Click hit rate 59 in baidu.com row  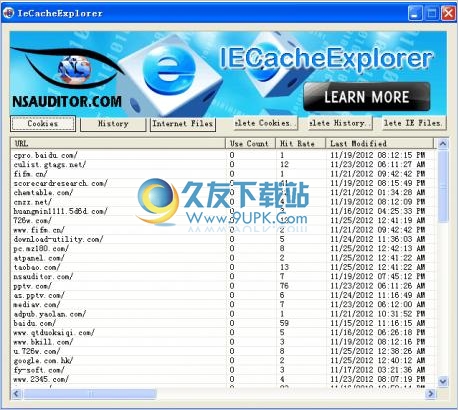284,323
